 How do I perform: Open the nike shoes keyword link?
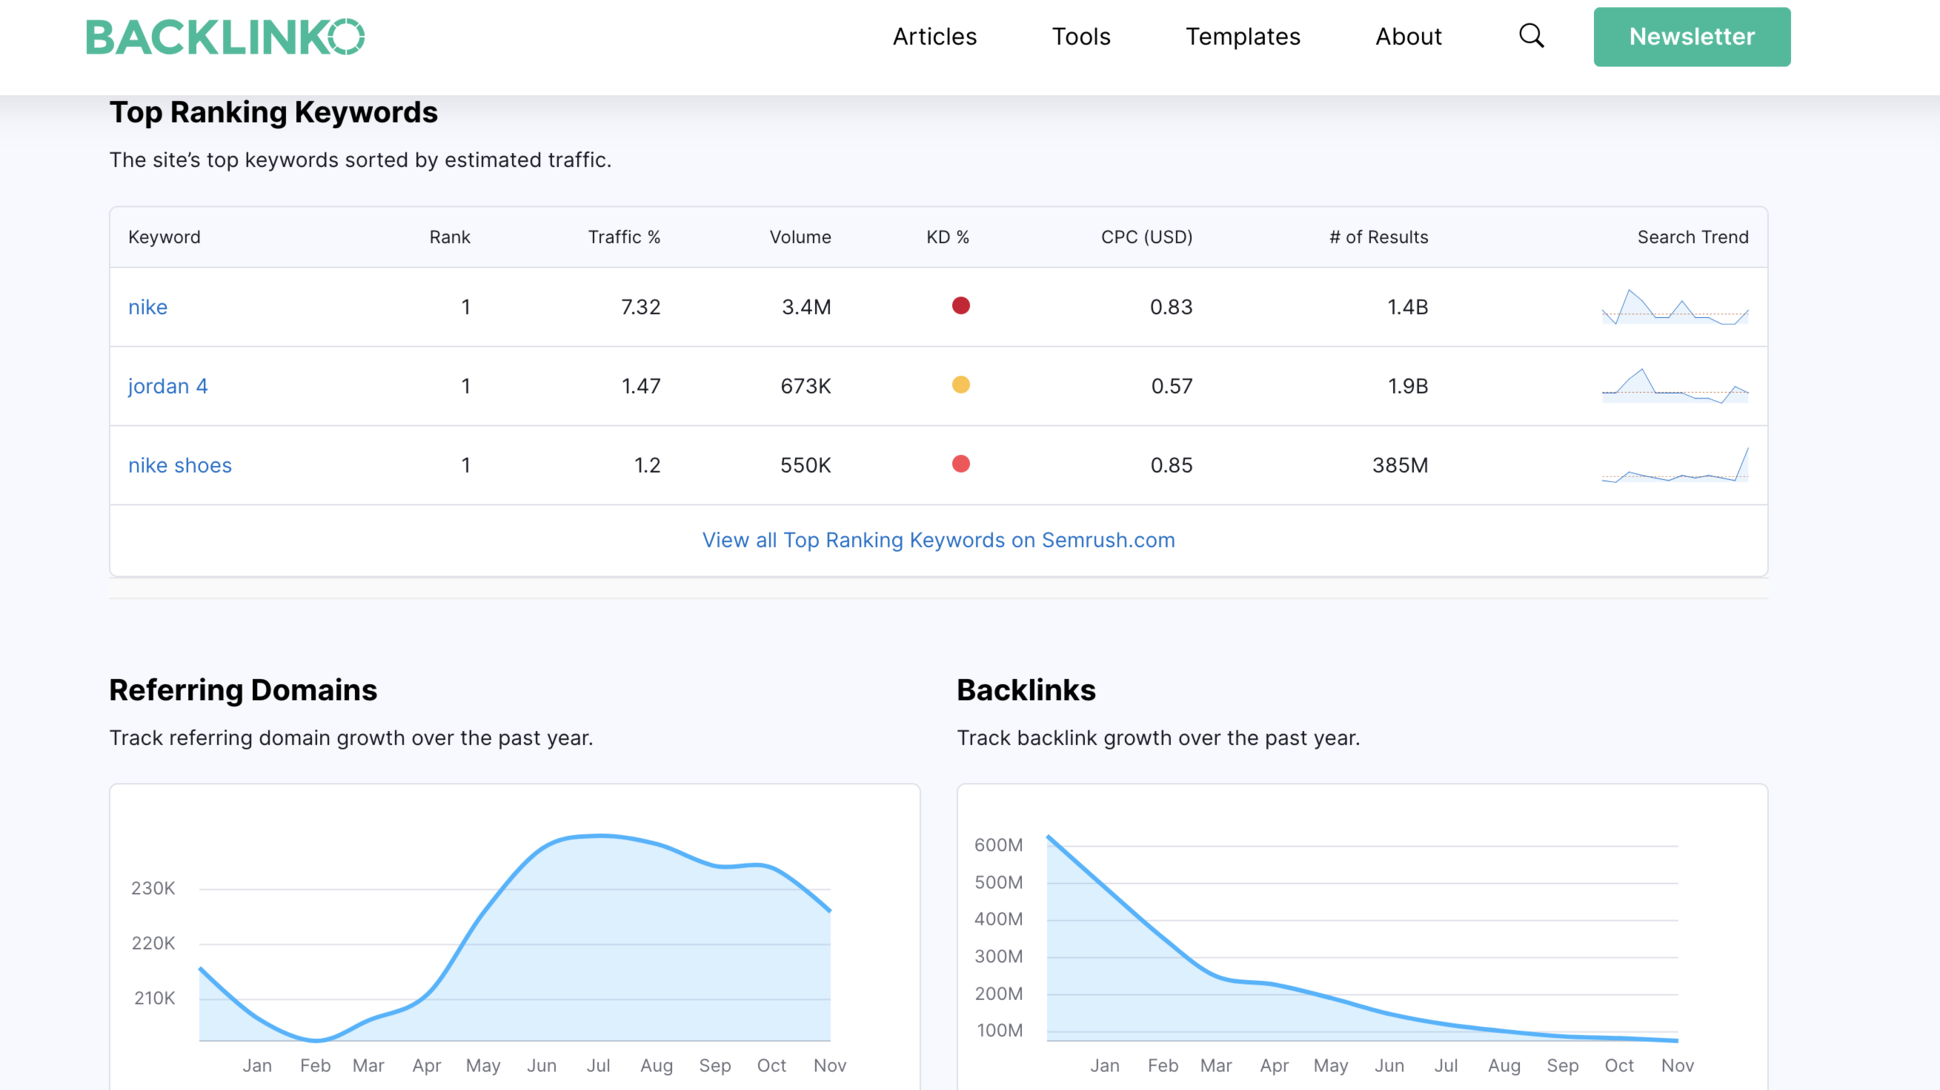point(179,465)
